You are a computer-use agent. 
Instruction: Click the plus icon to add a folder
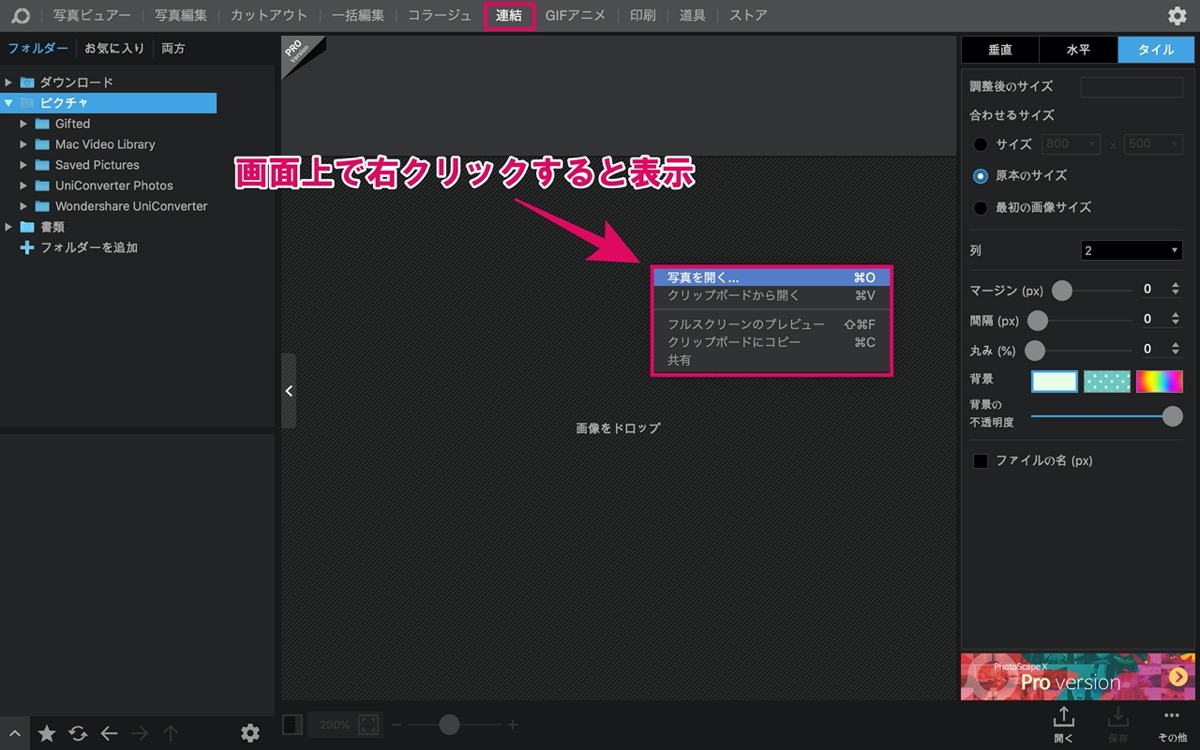27,247
